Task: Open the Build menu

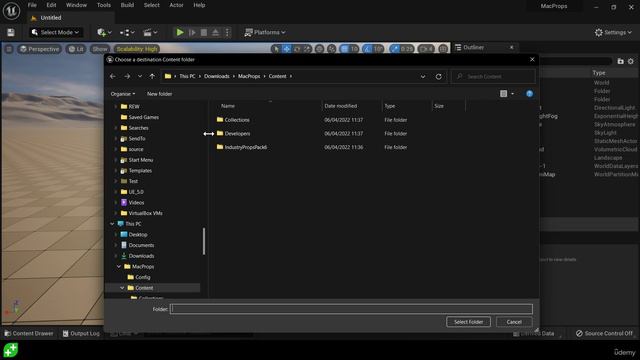Action: click(127, 5)
